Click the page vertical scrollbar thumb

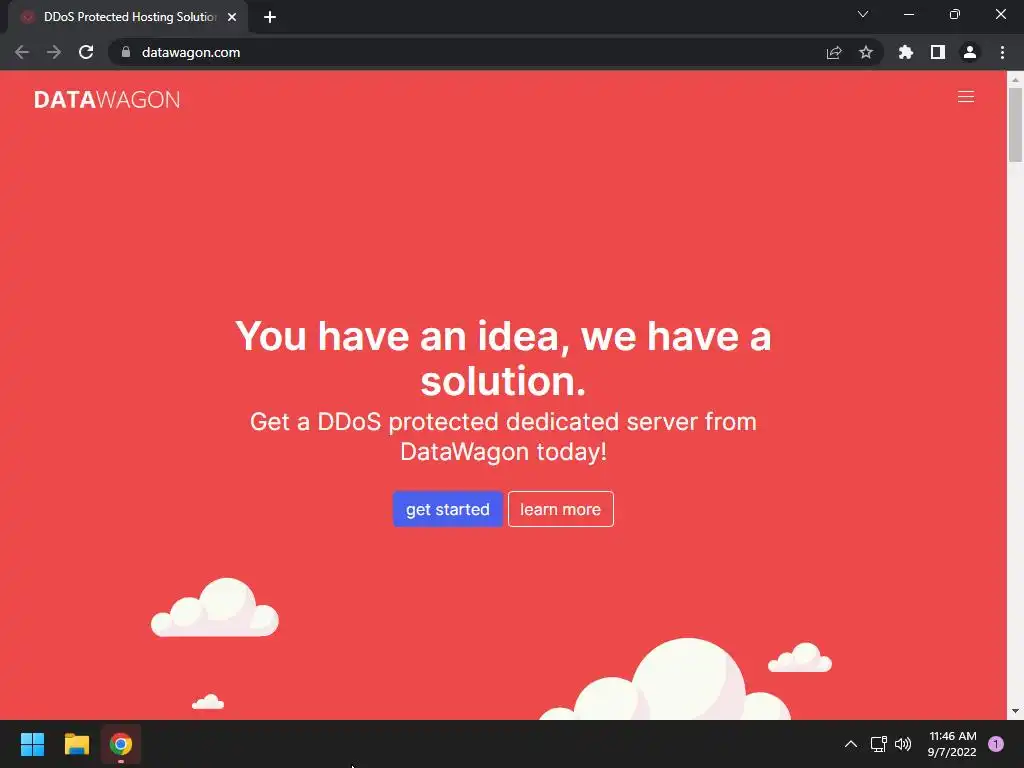[x=1015, y=124]
